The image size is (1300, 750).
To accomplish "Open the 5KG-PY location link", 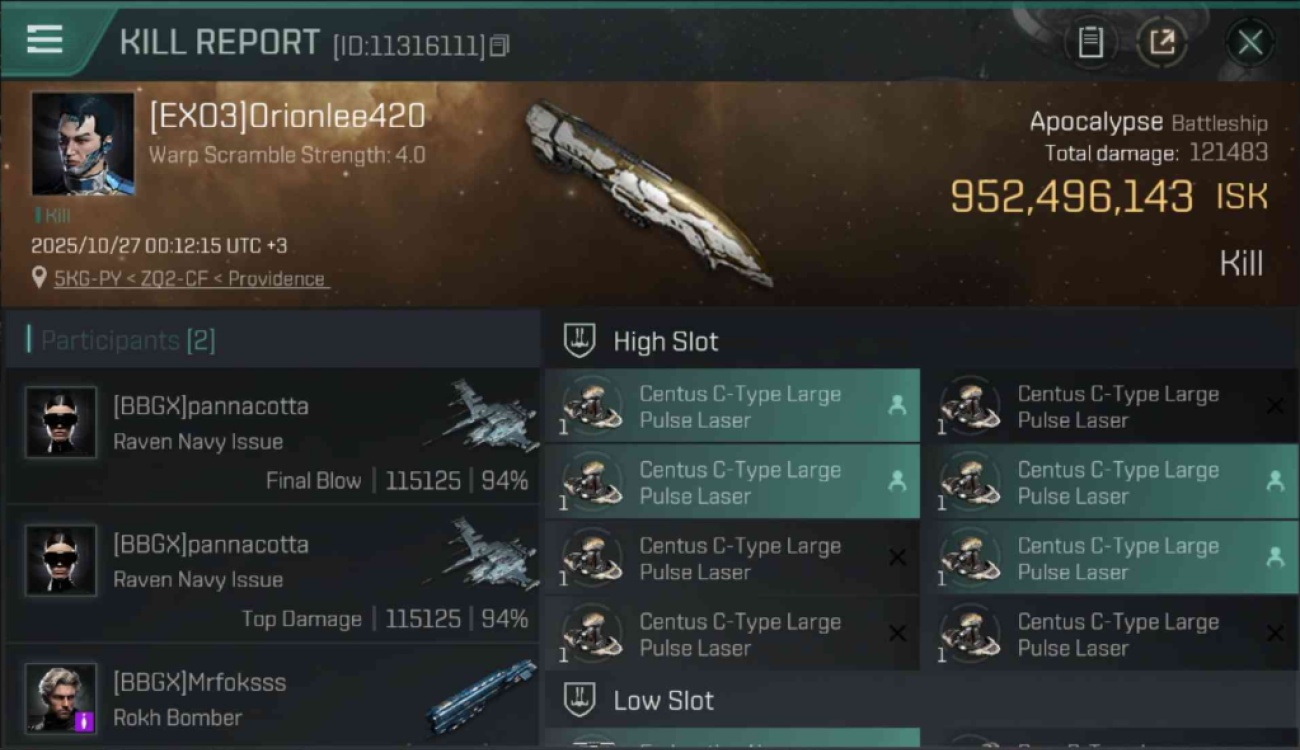I will pyautogui.click(x=190, y=279).
